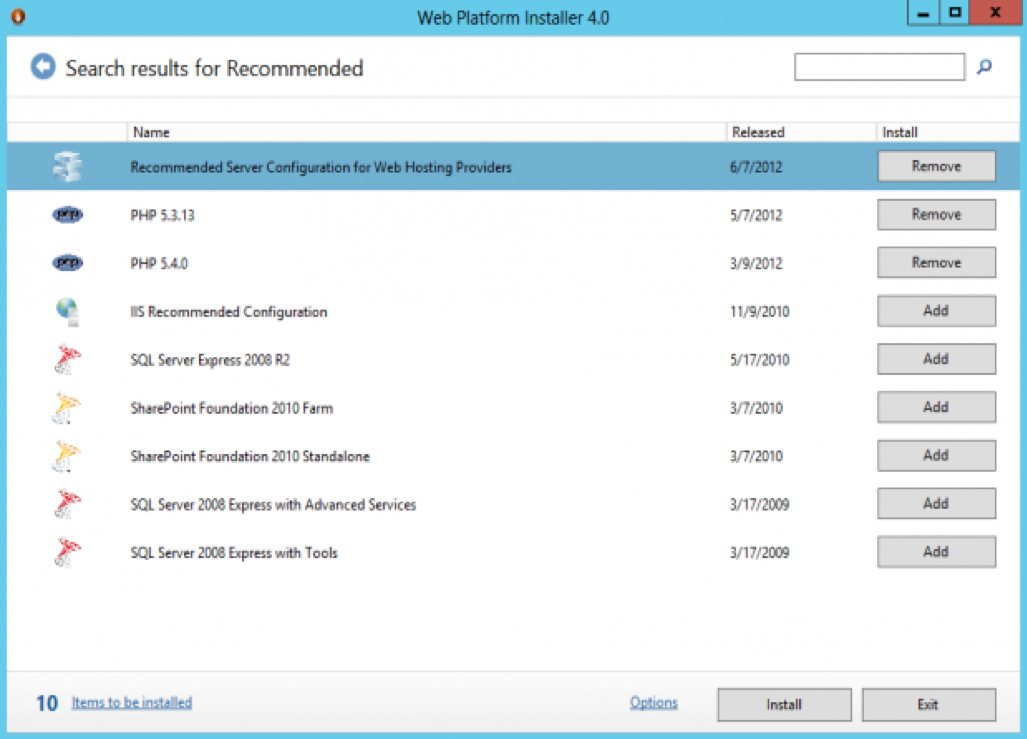The width and height of the screenshot is (1027, 739).
Task: Click the blue back arrow icon
Action: tap(43, 67)
